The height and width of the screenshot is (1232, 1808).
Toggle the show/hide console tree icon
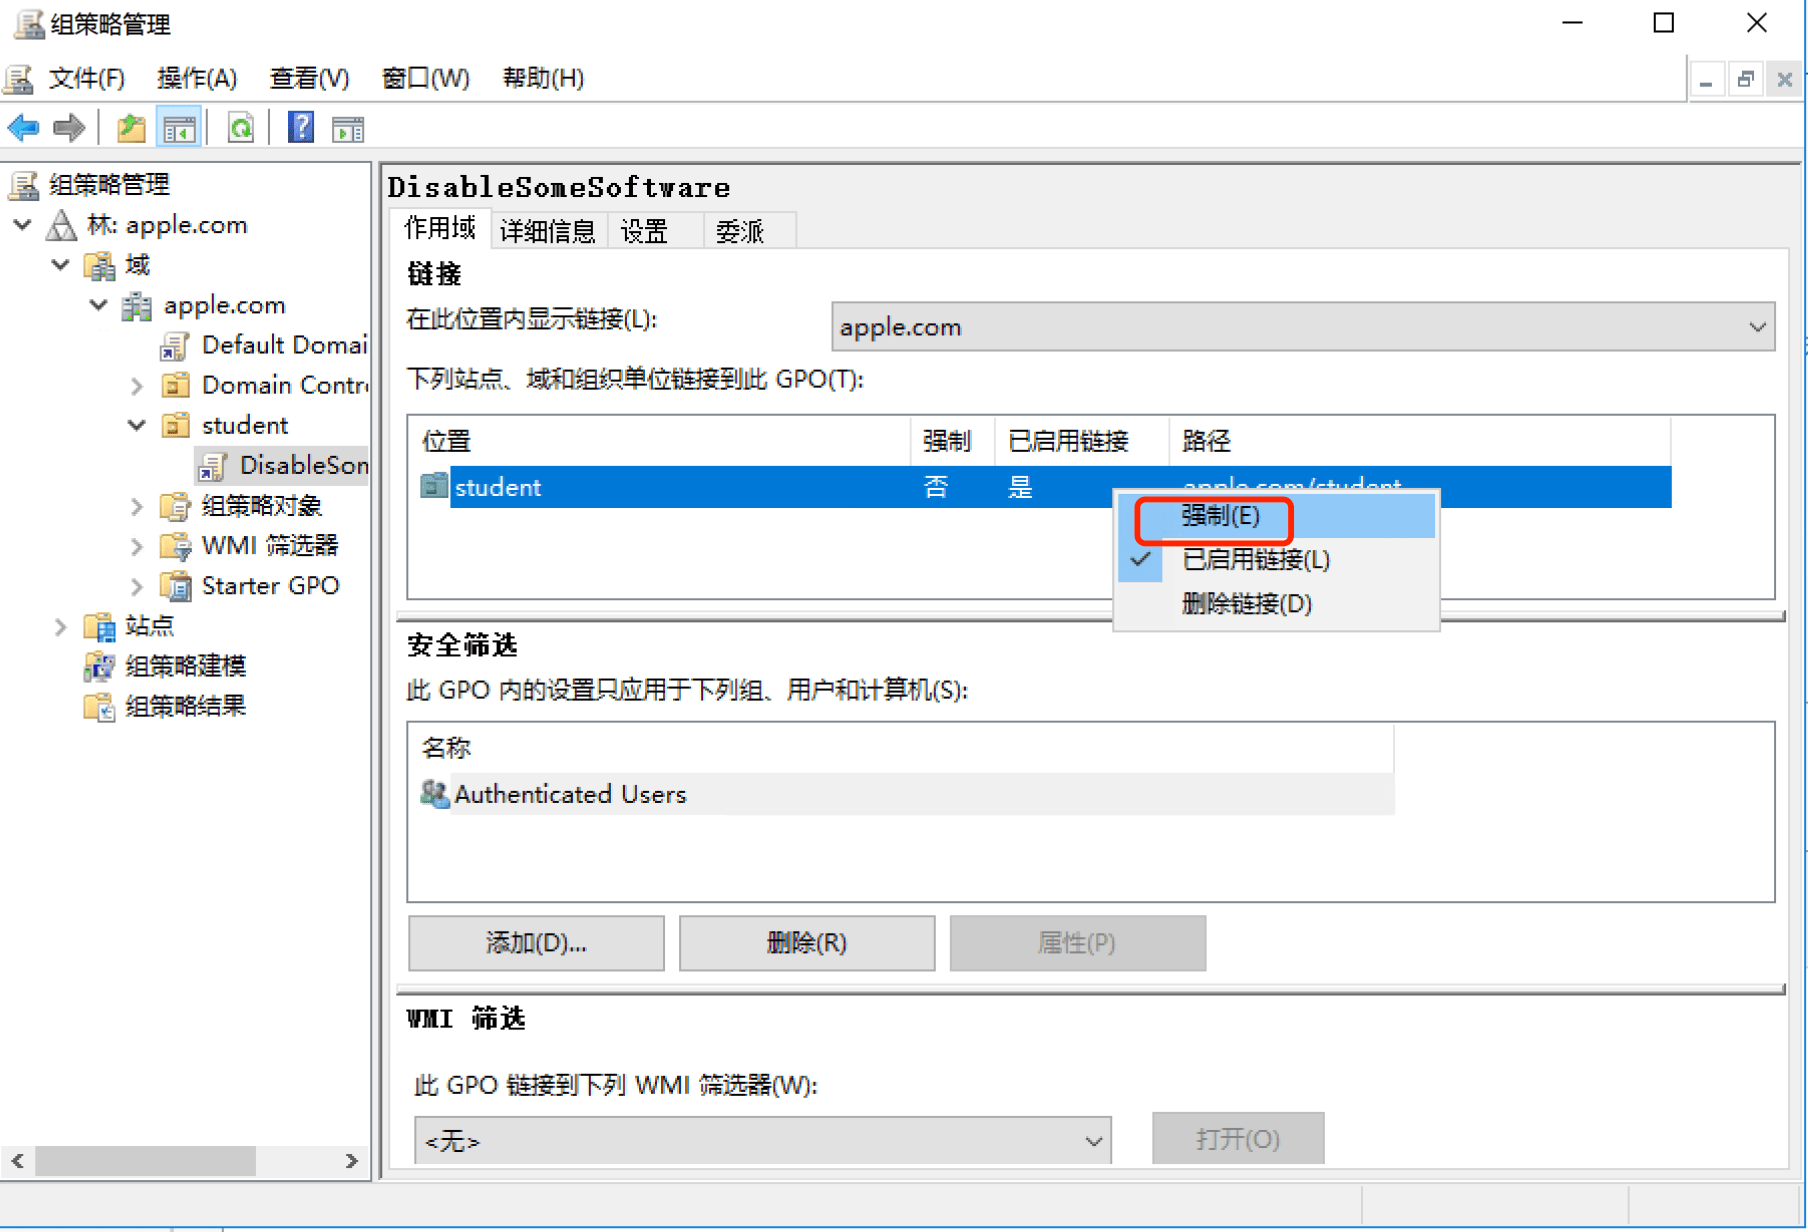tap(180, 128)
